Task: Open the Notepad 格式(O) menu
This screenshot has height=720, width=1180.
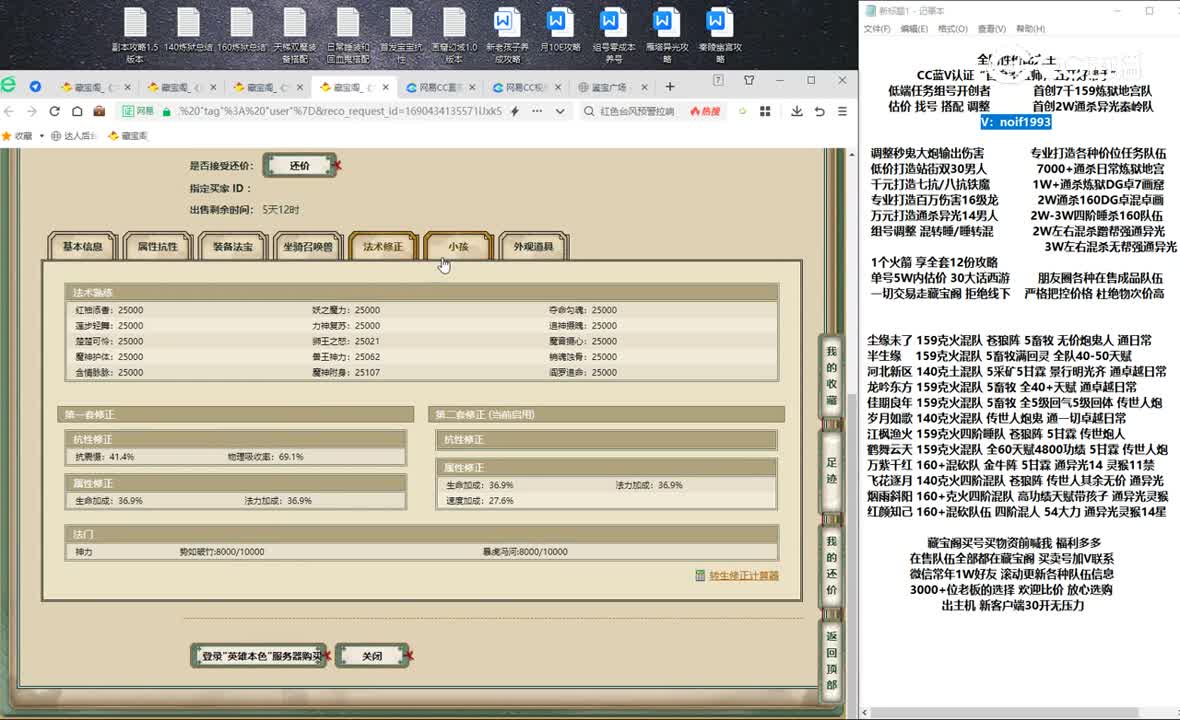Action: coord(952,29)
